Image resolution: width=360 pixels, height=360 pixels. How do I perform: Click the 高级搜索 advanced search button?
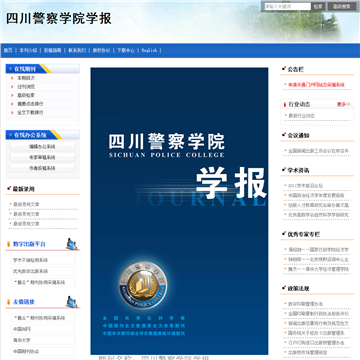coord(342,6)
